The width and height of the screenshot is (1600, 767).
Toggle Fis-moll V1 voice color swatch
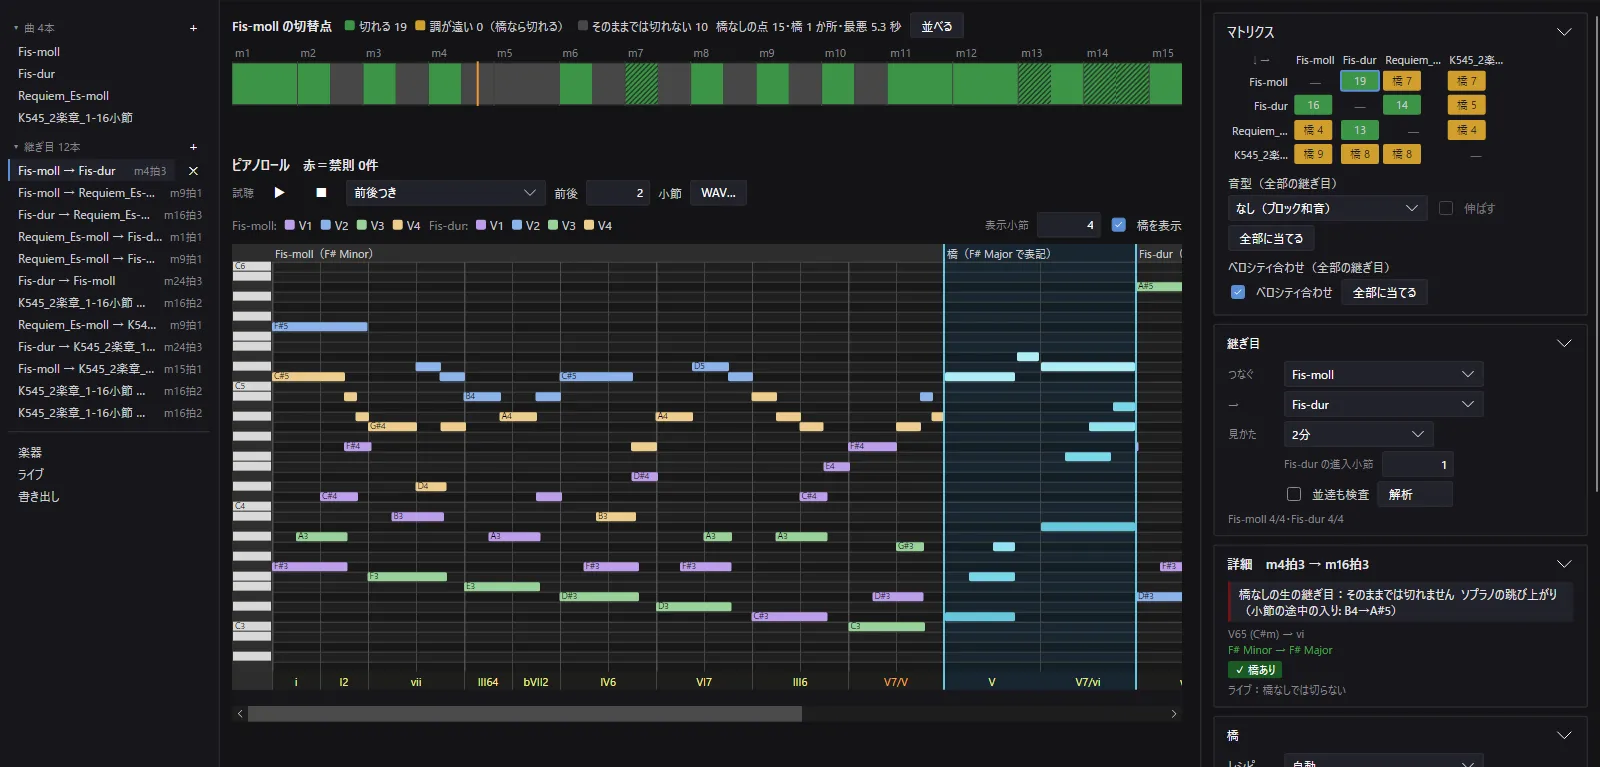point(290,225)
